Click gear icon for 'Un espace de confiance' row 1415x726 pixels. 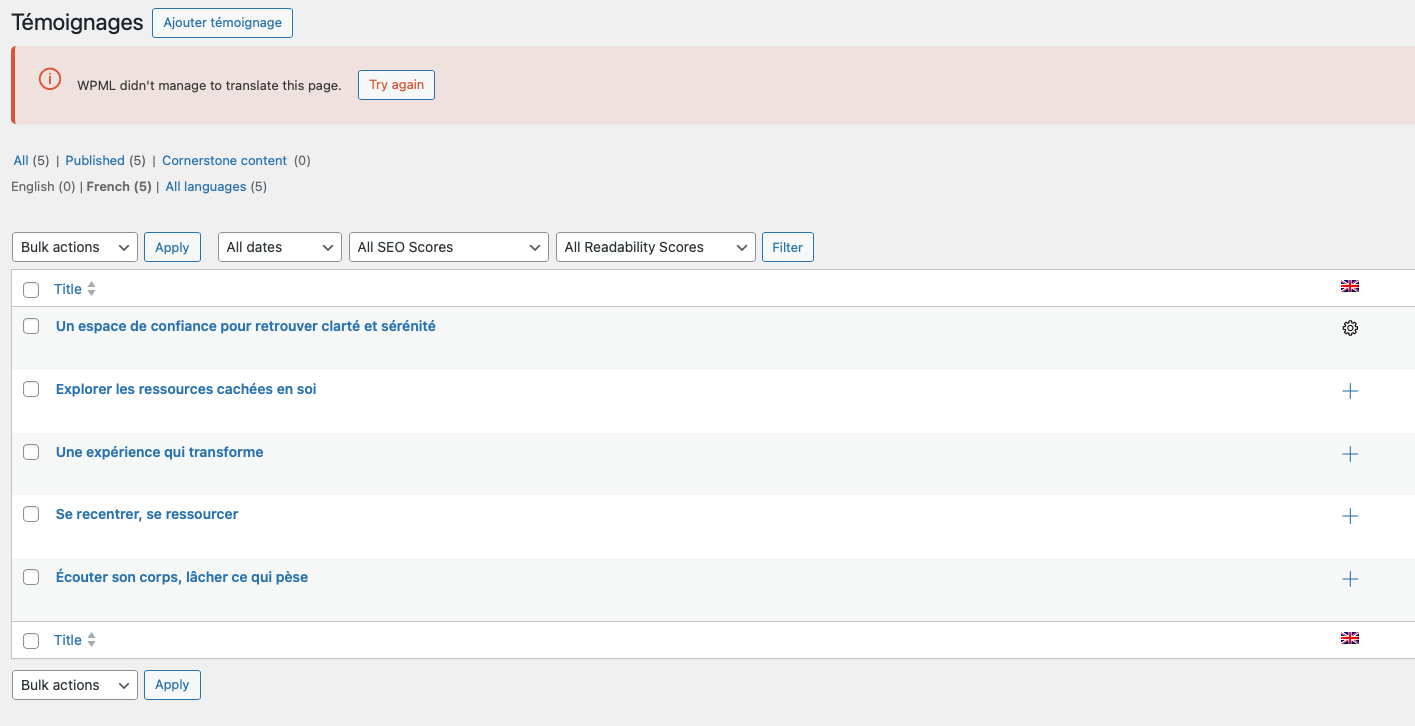1350,328
